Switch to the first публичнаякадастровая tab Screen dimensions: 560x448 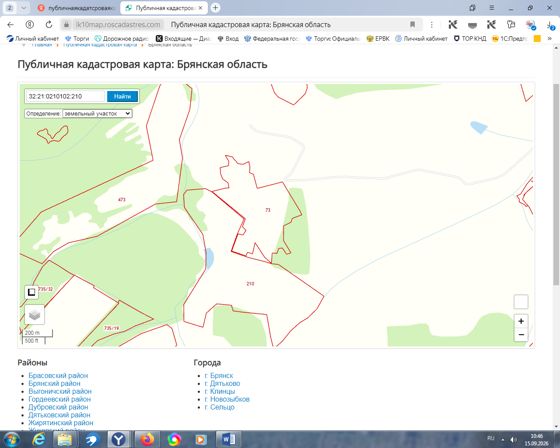coord(77,8)
